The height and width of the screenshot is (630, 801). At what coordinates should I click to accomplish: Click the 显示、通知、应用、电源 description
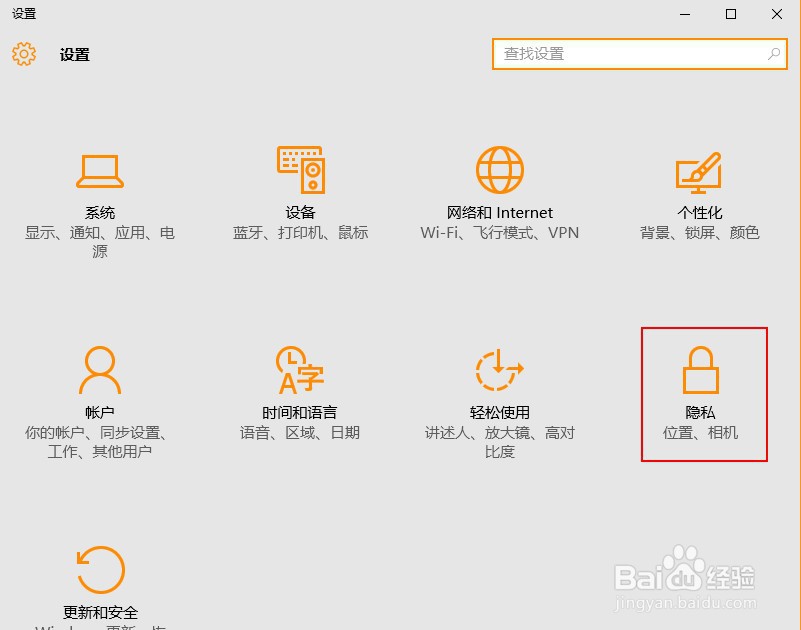(x=100, y=242)
